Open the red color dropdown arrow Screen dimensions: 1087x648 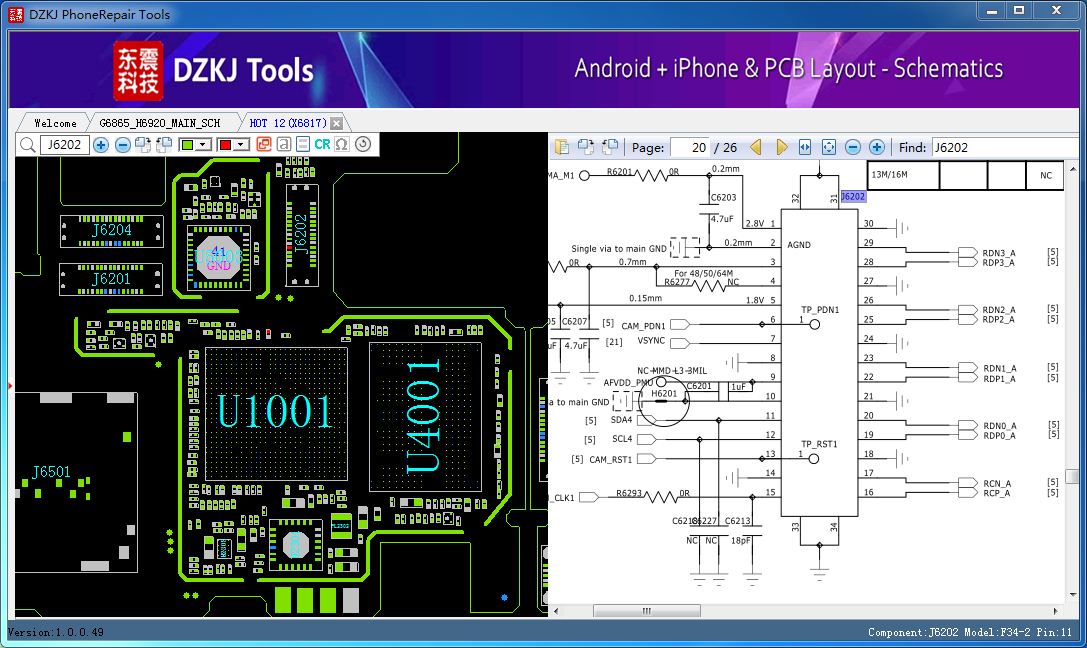coord(241,145)
